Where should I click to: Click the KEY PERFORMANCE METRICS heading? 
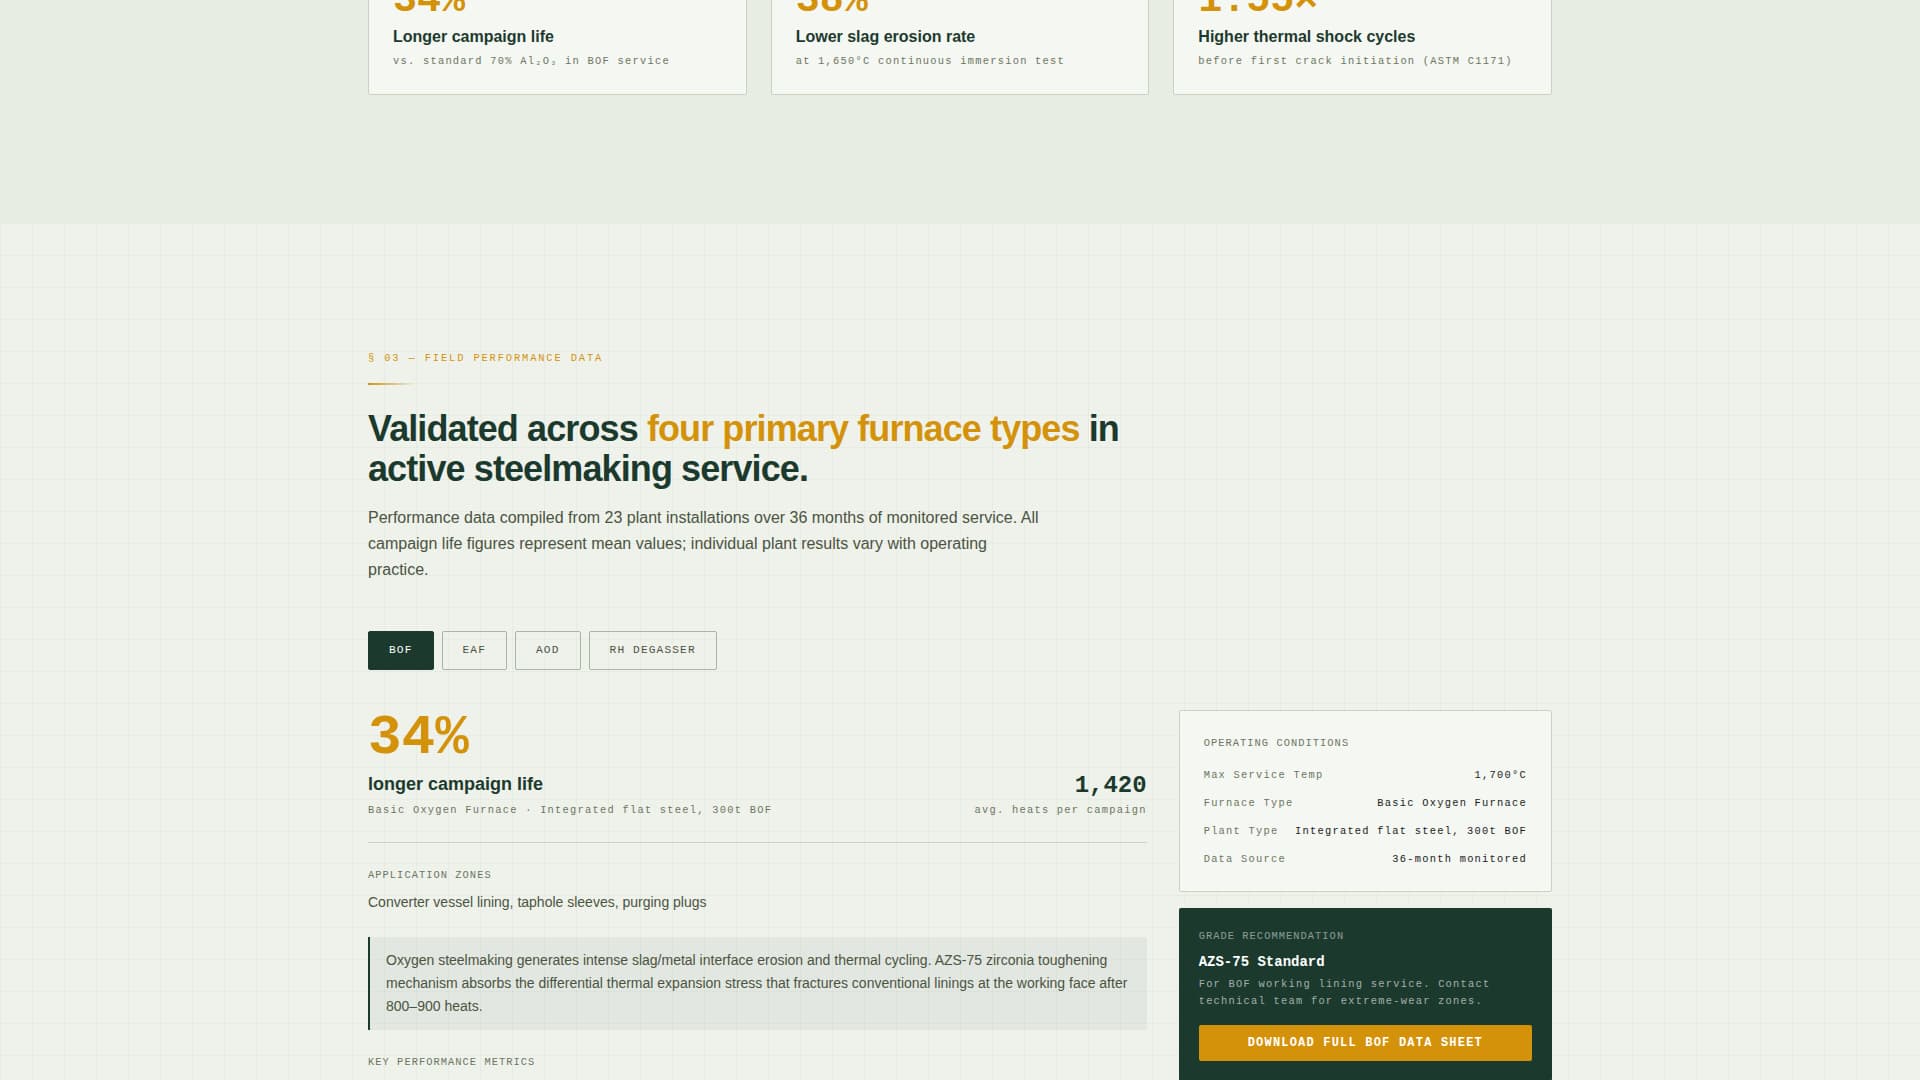(x=451, y=1061)
